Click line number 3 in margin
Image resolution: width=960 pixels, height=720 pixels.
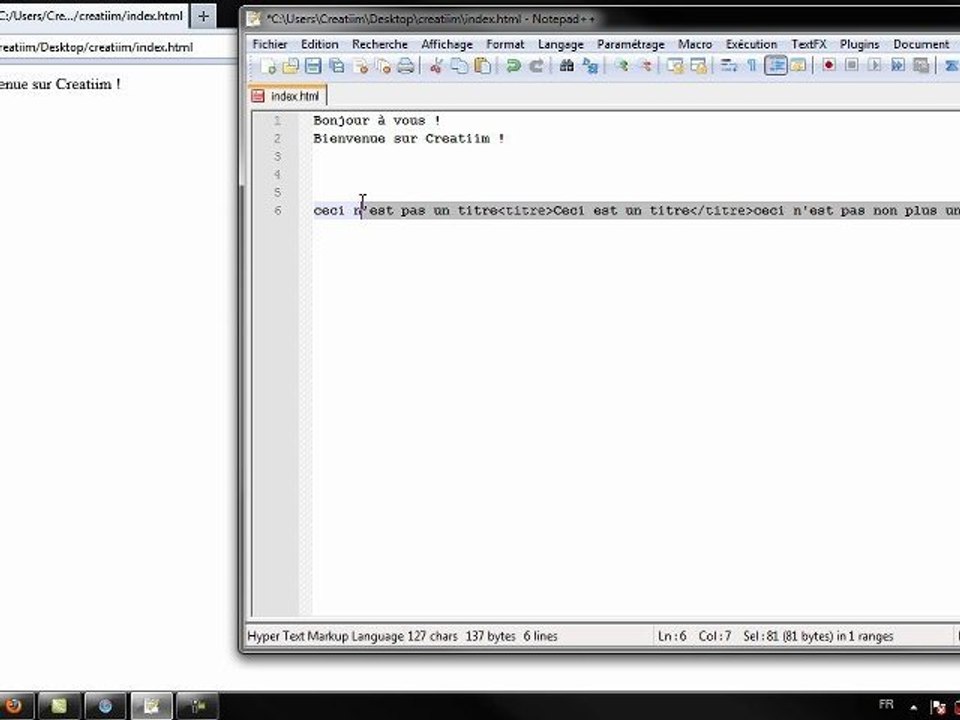point(277,157)
